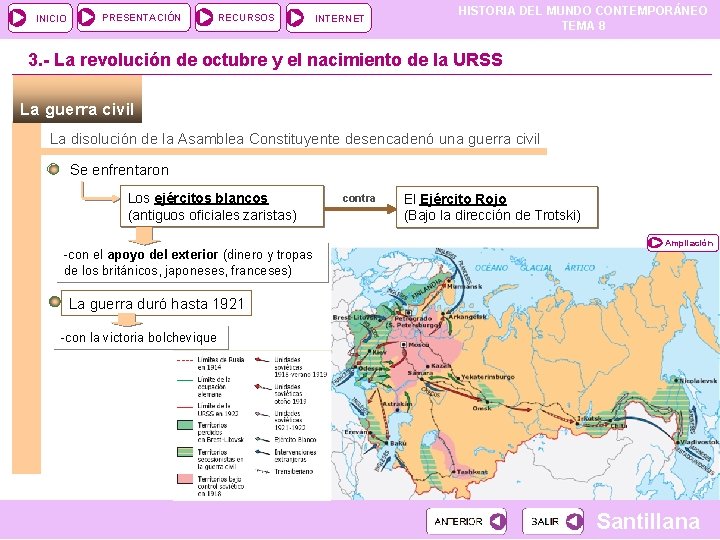
Task: Click the Murmansk label on map
Action: [x=464, y=286]
